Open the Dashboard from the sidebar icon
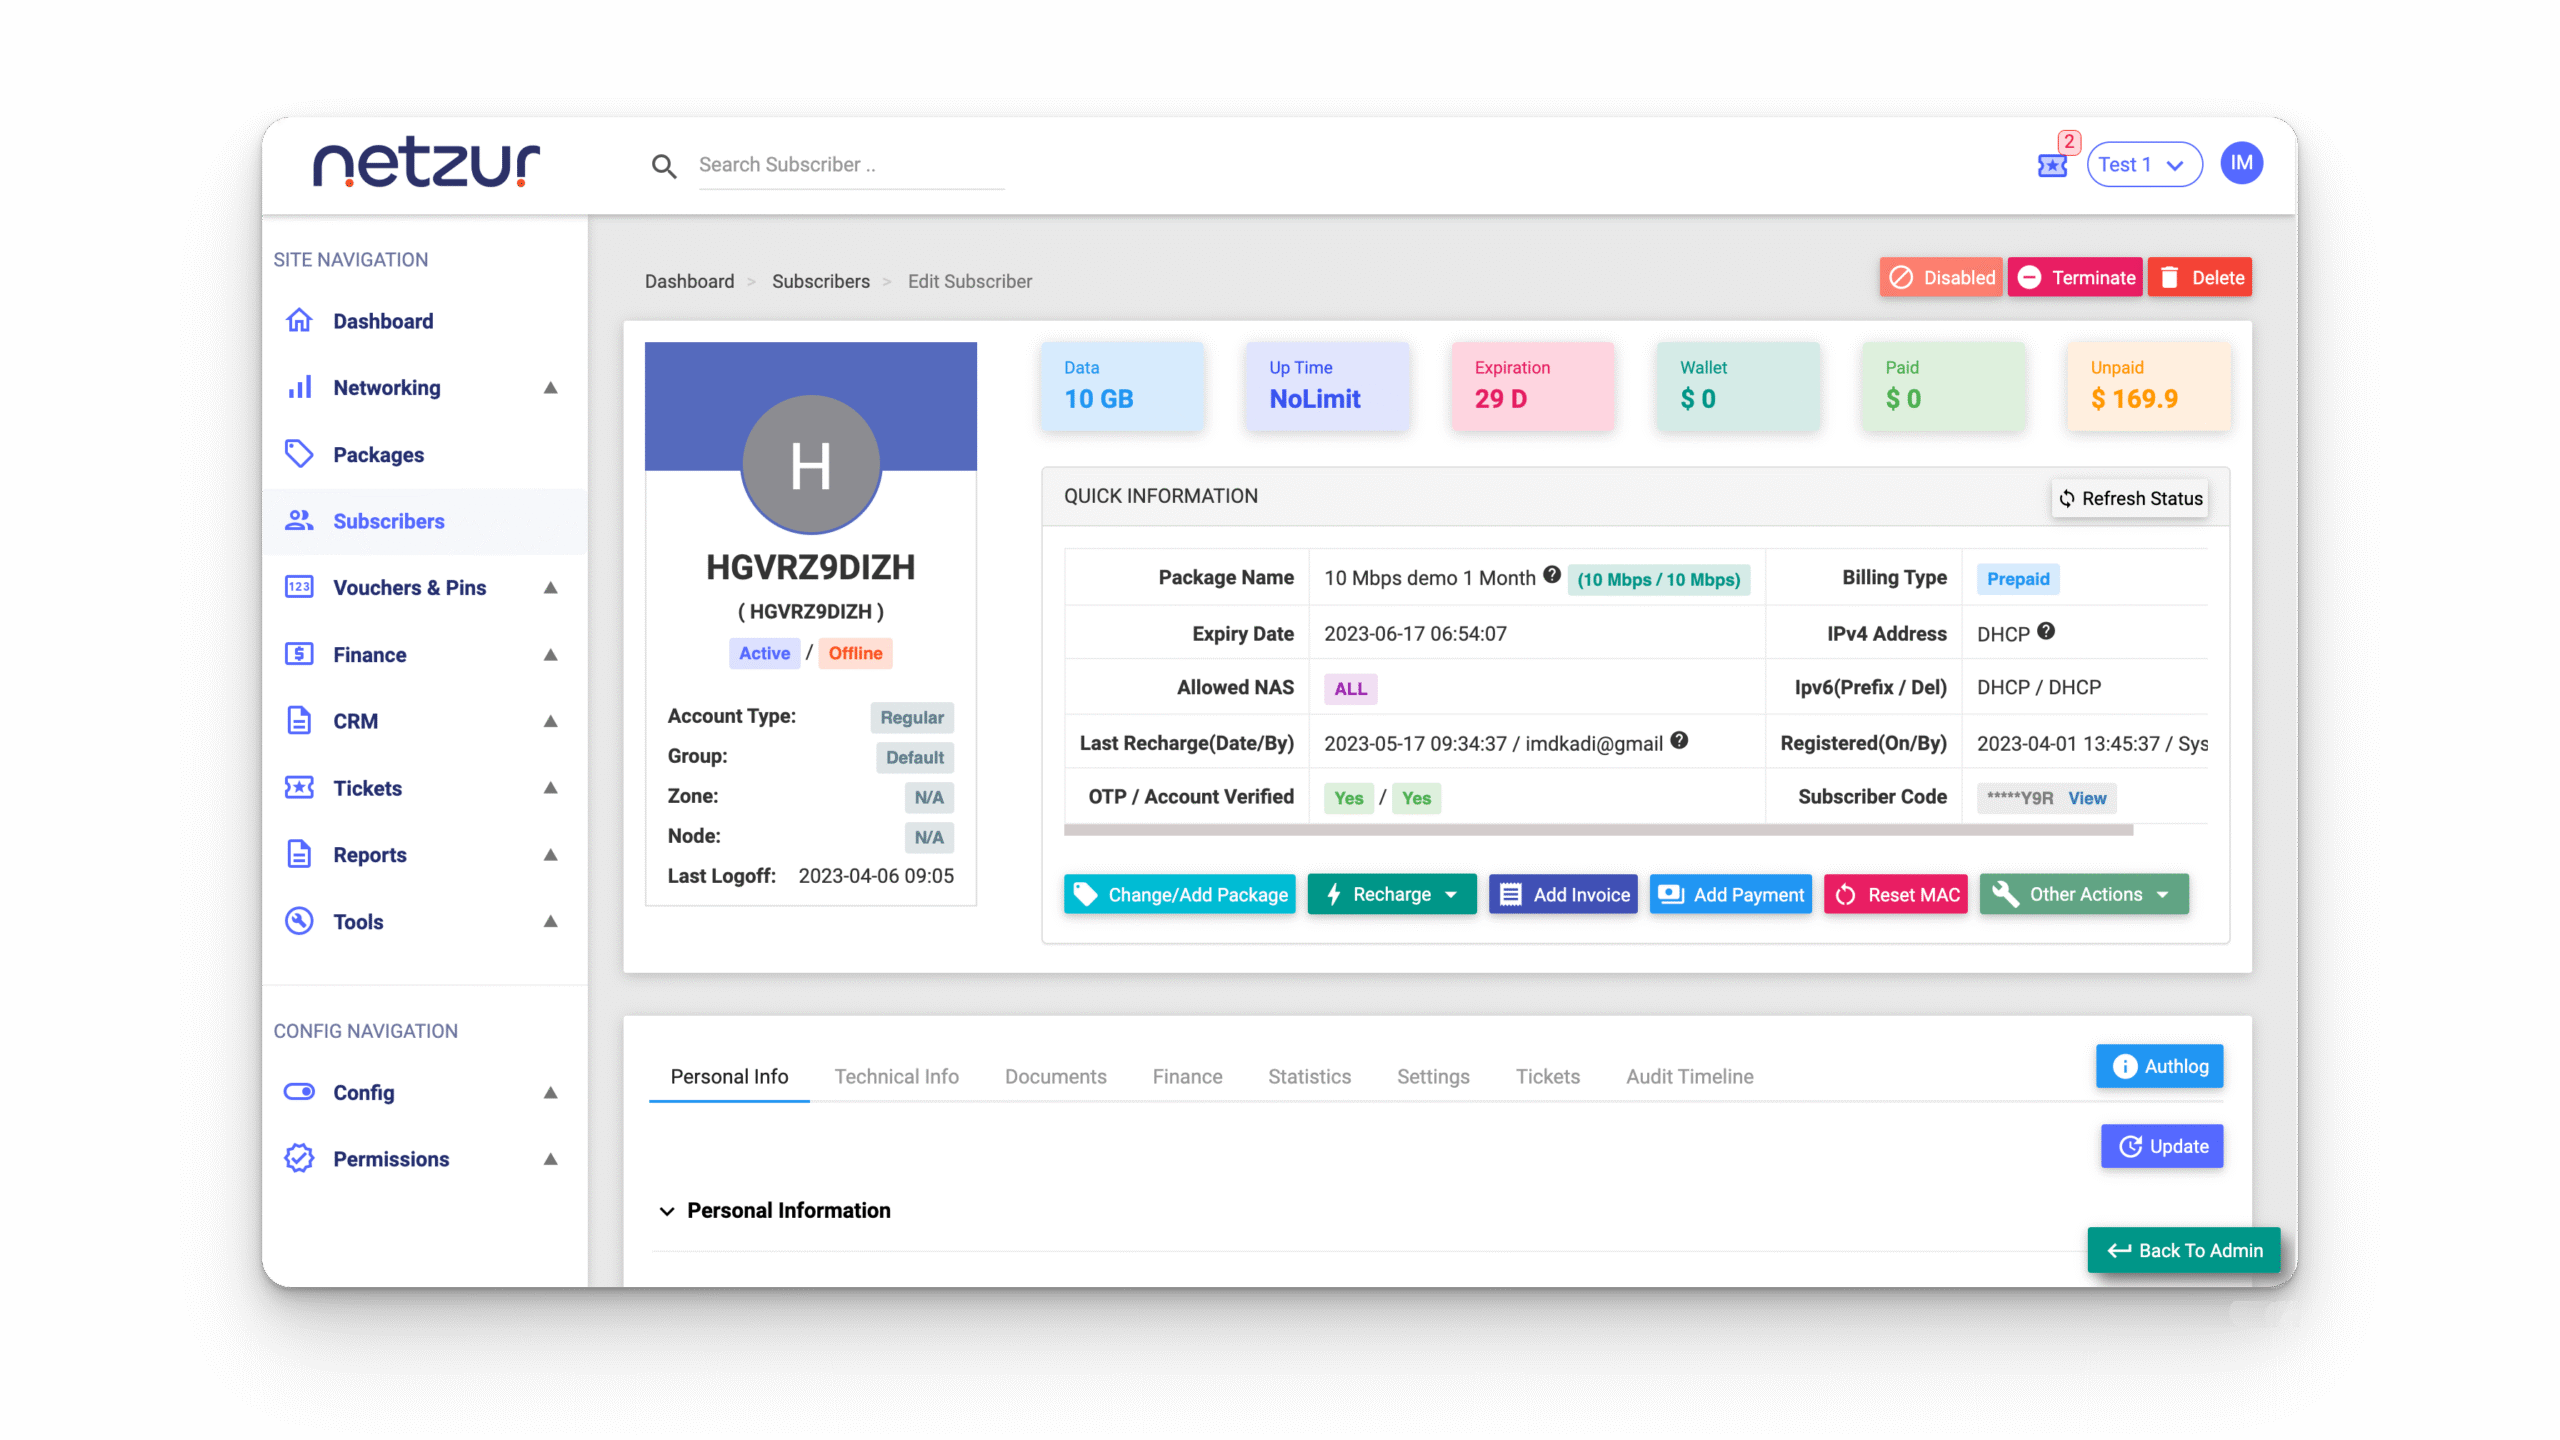 [300, 320]
